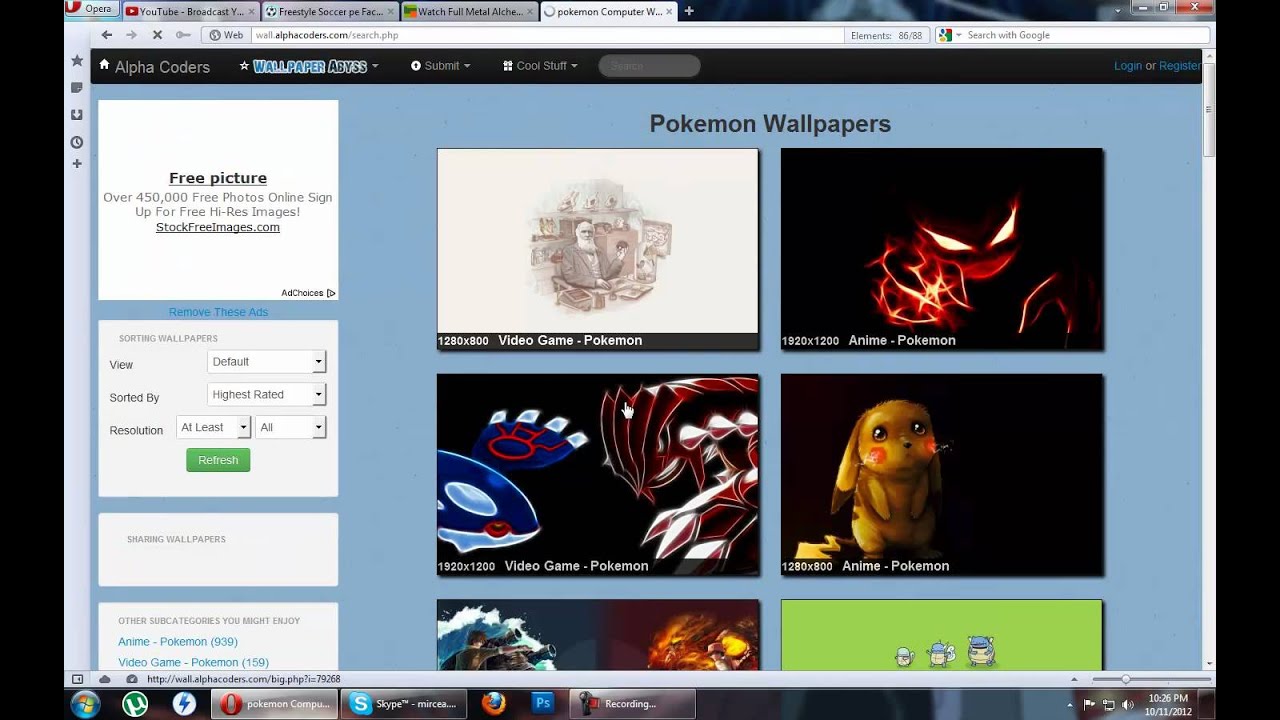Click the Opera Link cloud icon
The image size is (1280, 720).
click(104, 679)
